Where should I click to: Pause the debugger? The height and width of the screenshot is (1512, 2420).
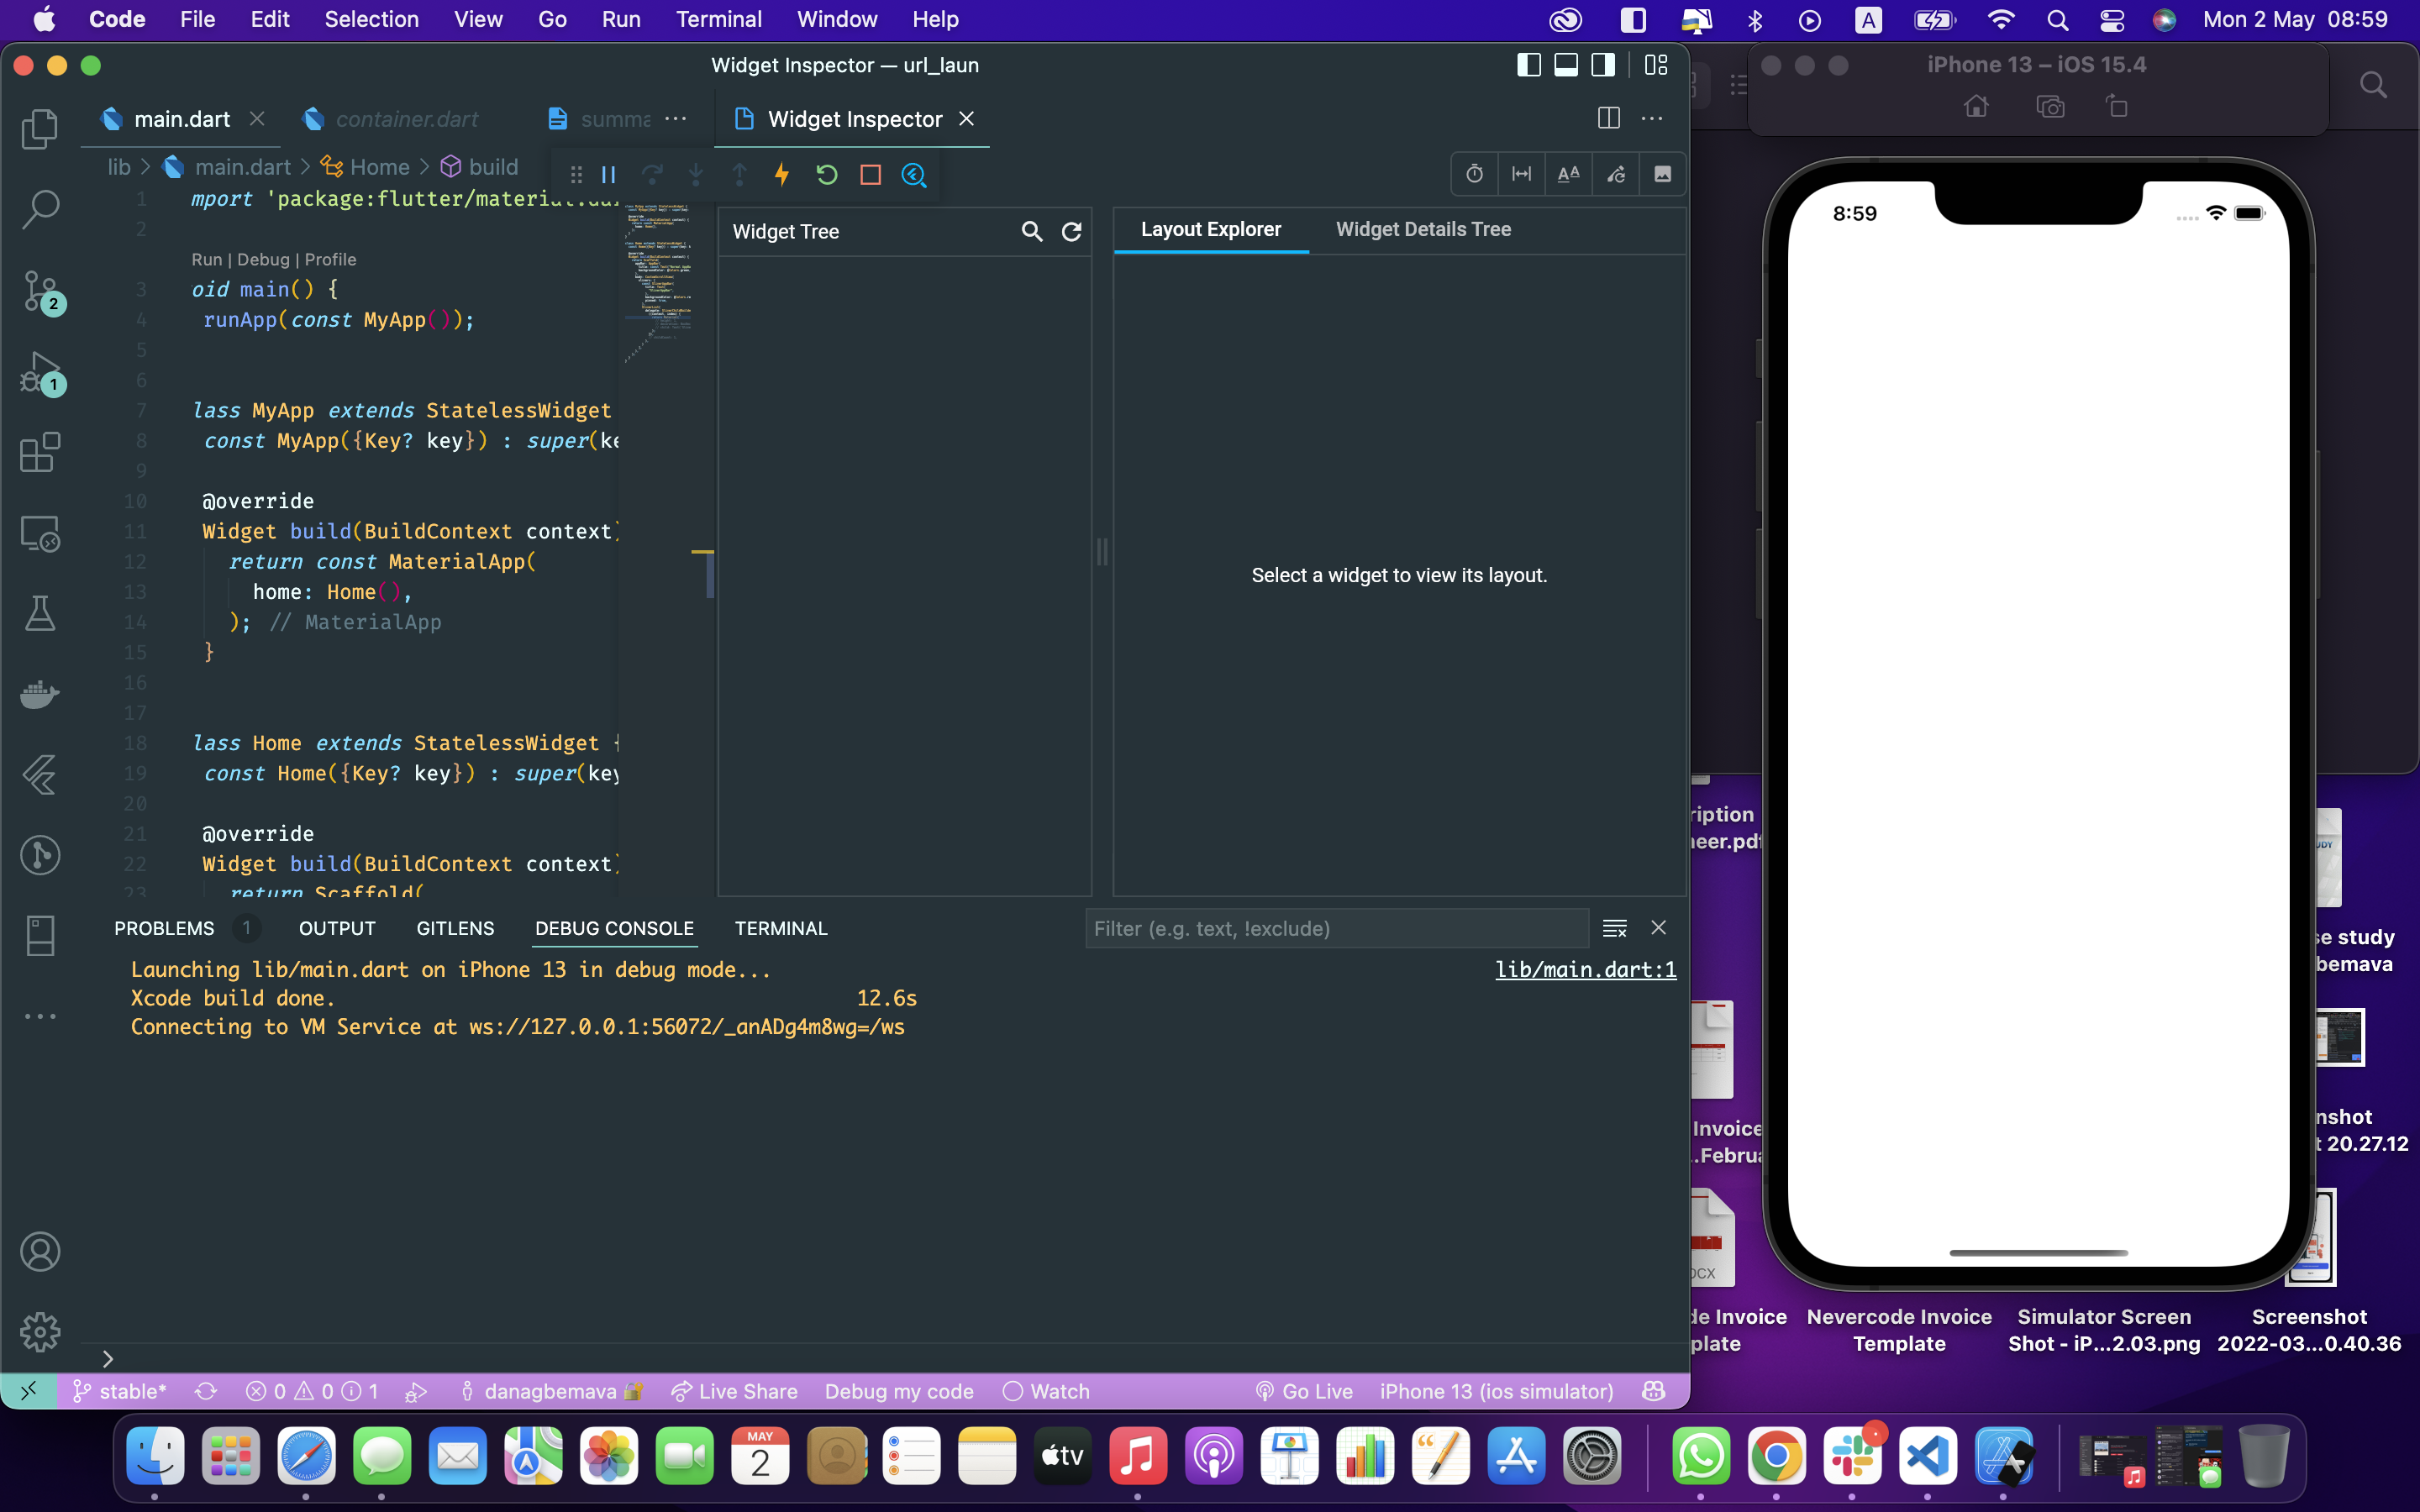pos(608,175)
